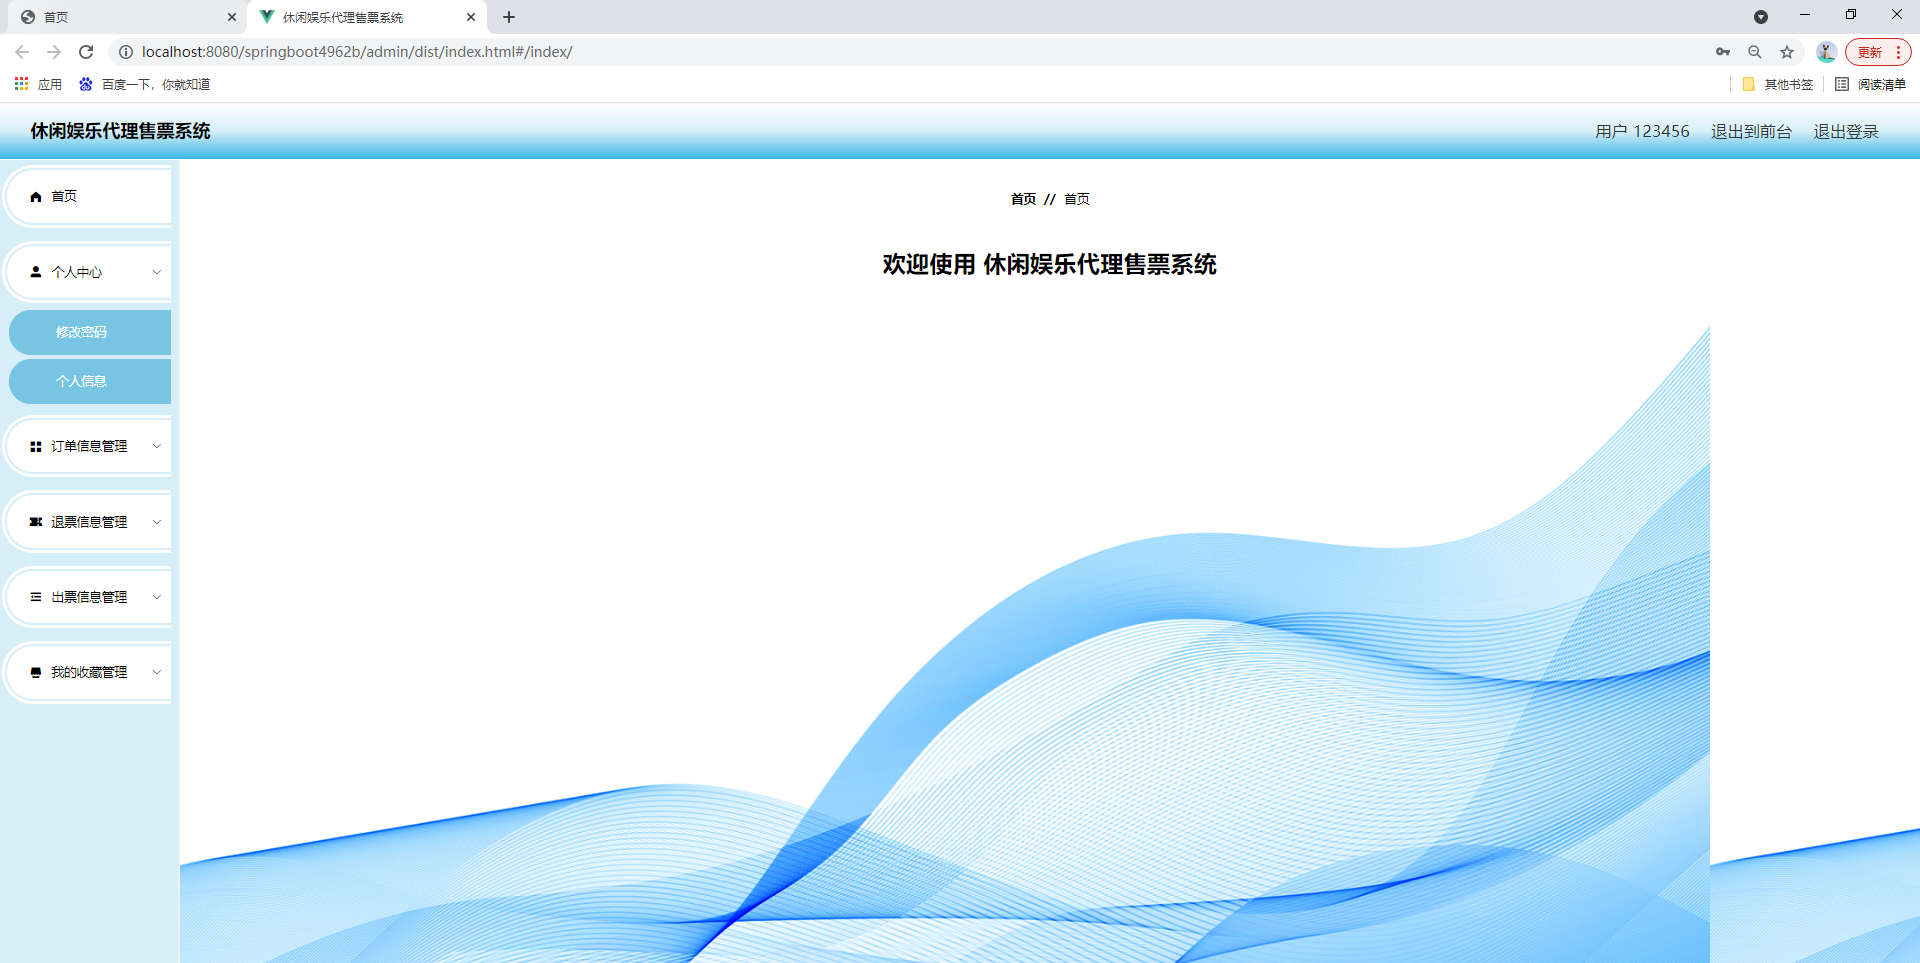Click the key icon in the address bar
The image size is (1920, 963).
click(1722, 52)
